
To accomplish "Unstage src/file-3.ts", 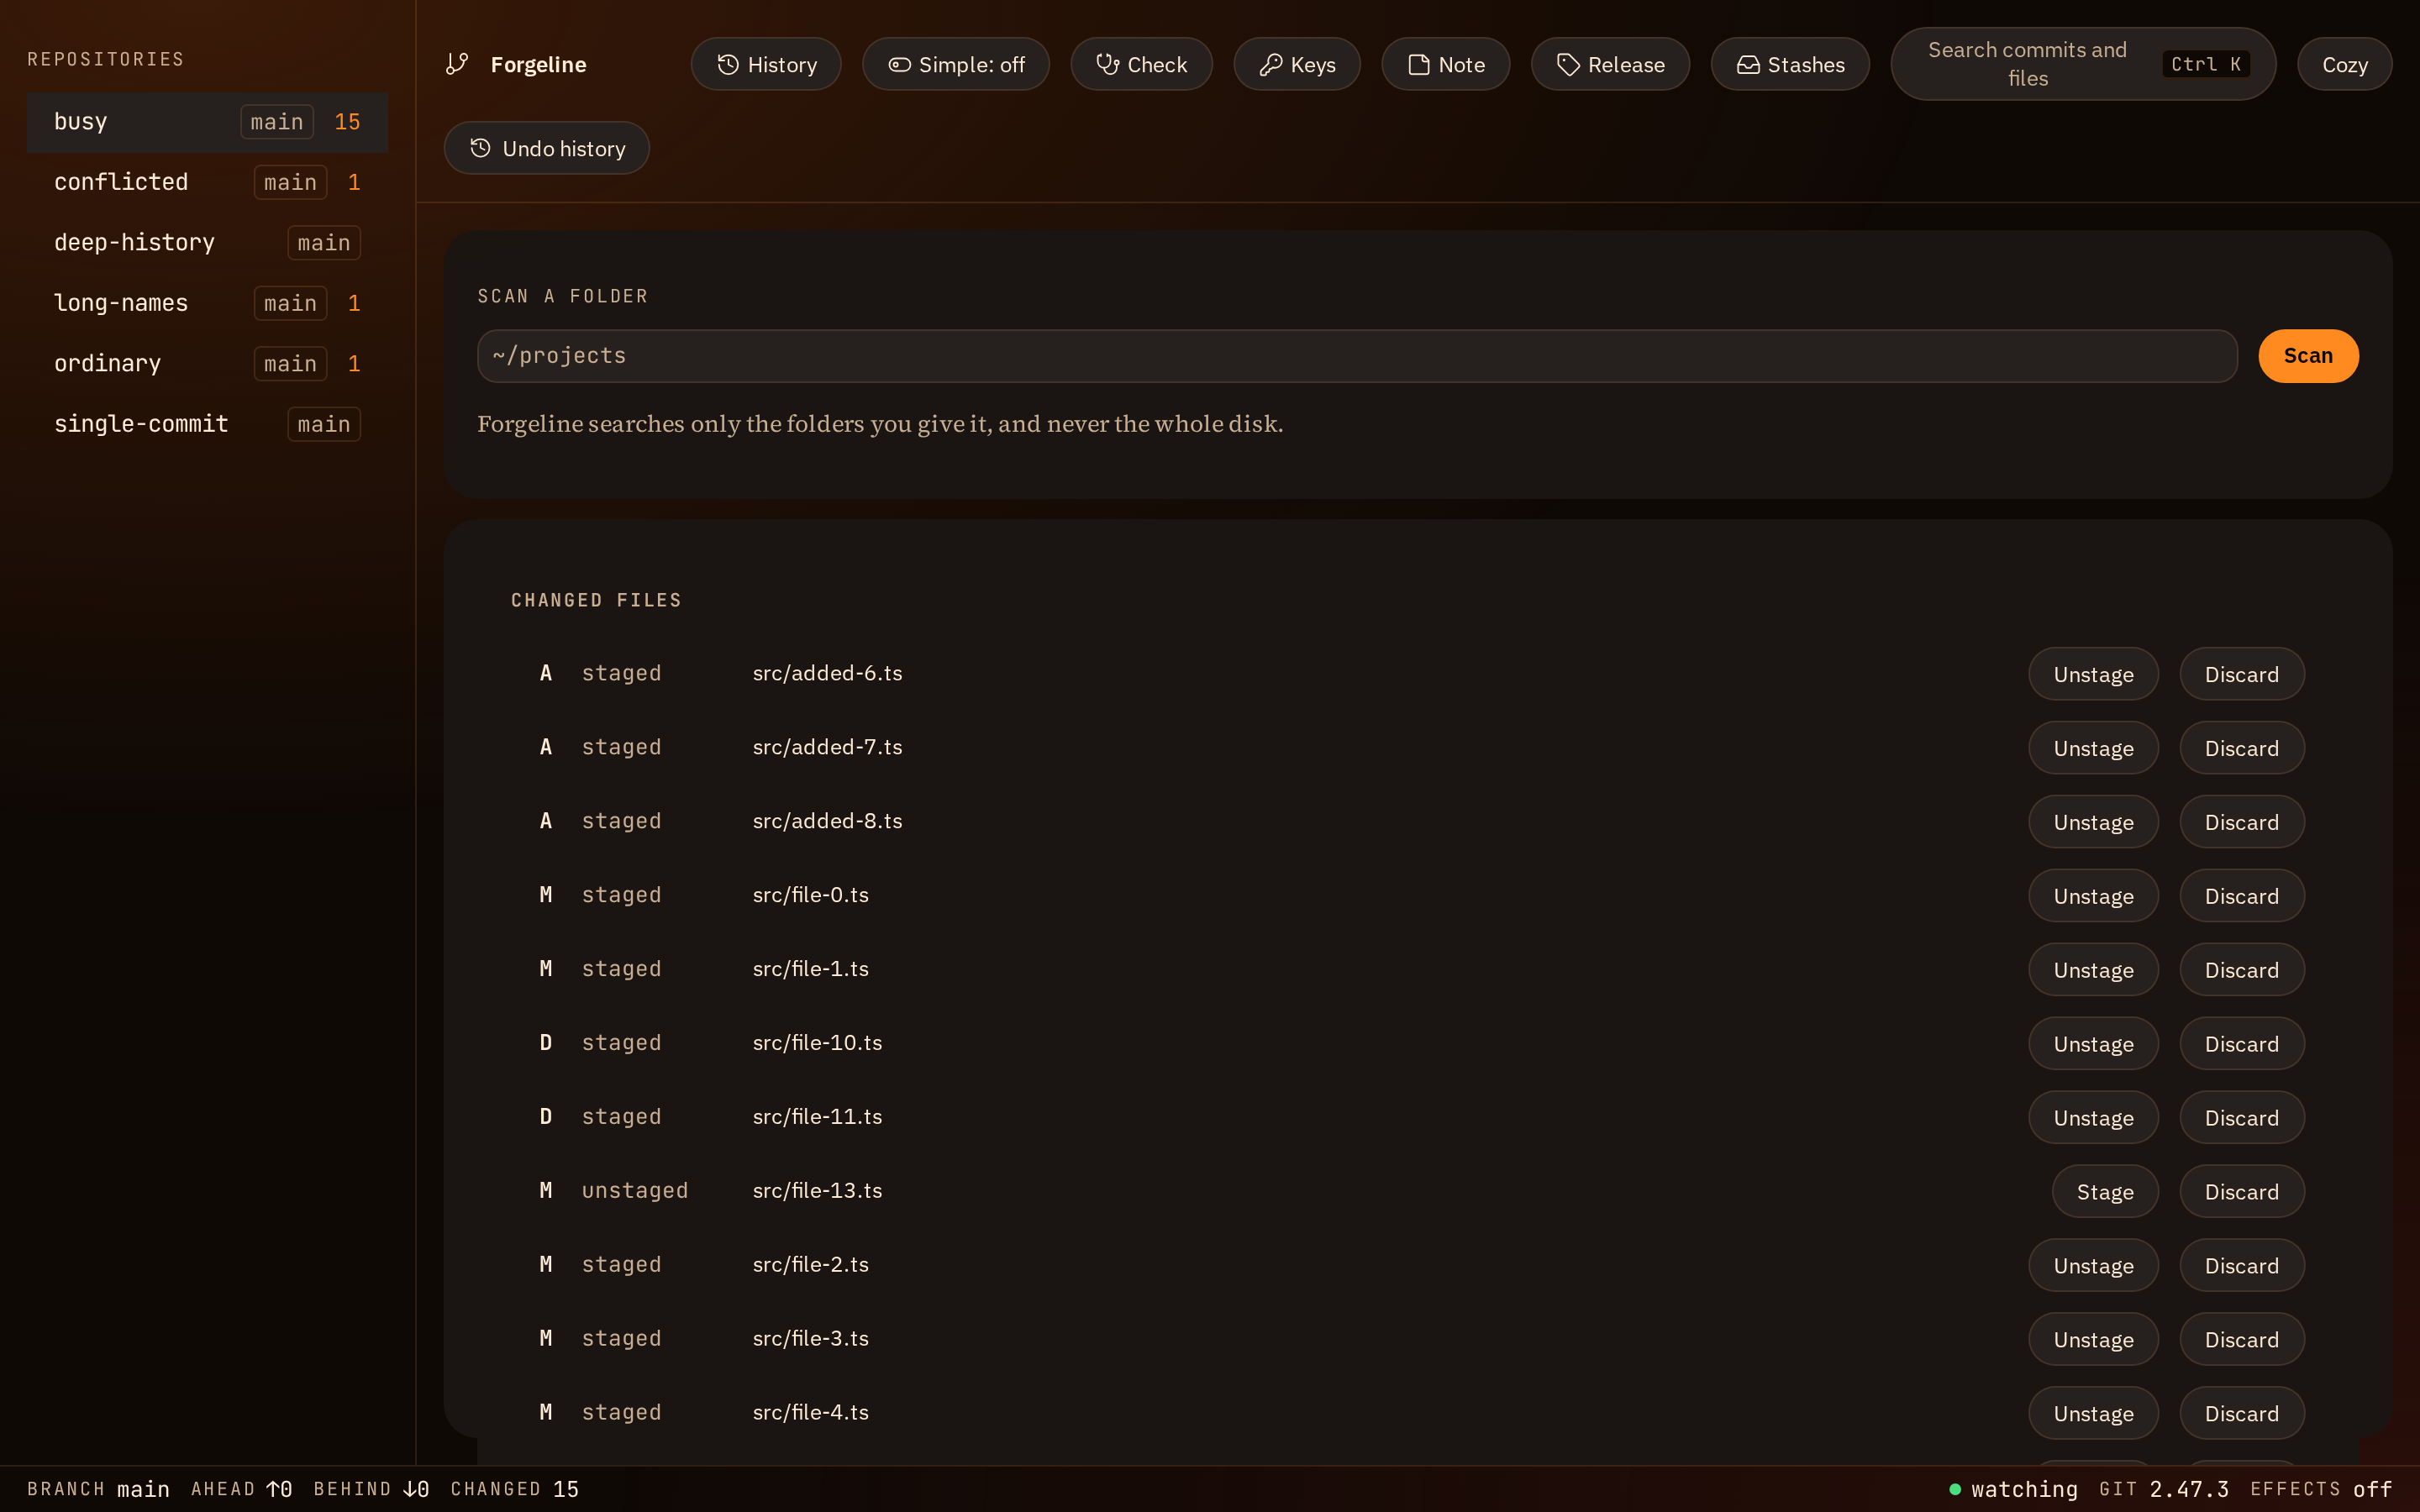I will point(2093,1340).
